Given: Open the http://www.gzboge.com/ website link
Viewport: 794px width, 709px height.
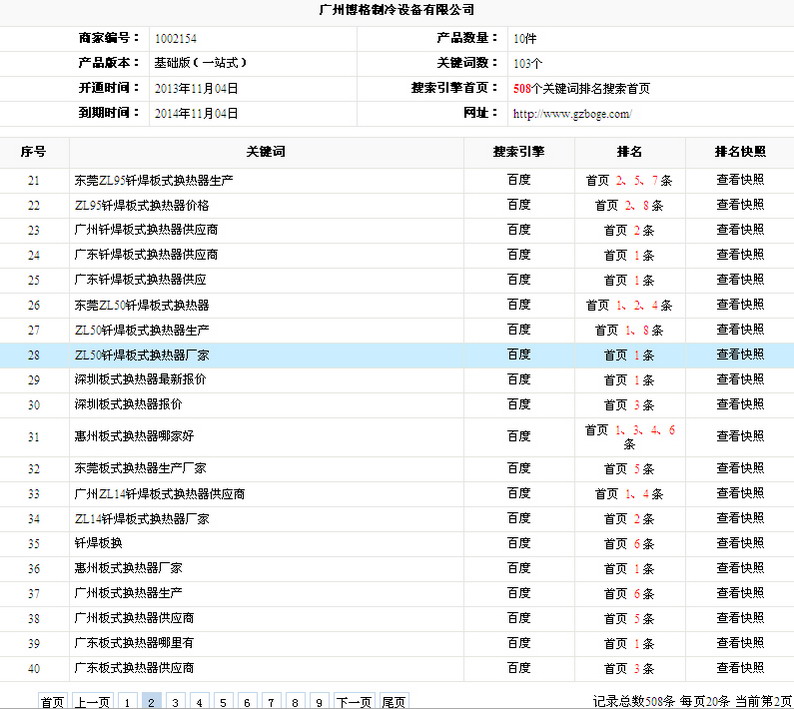Looking at the screenshot, I should tap(572, 114).
